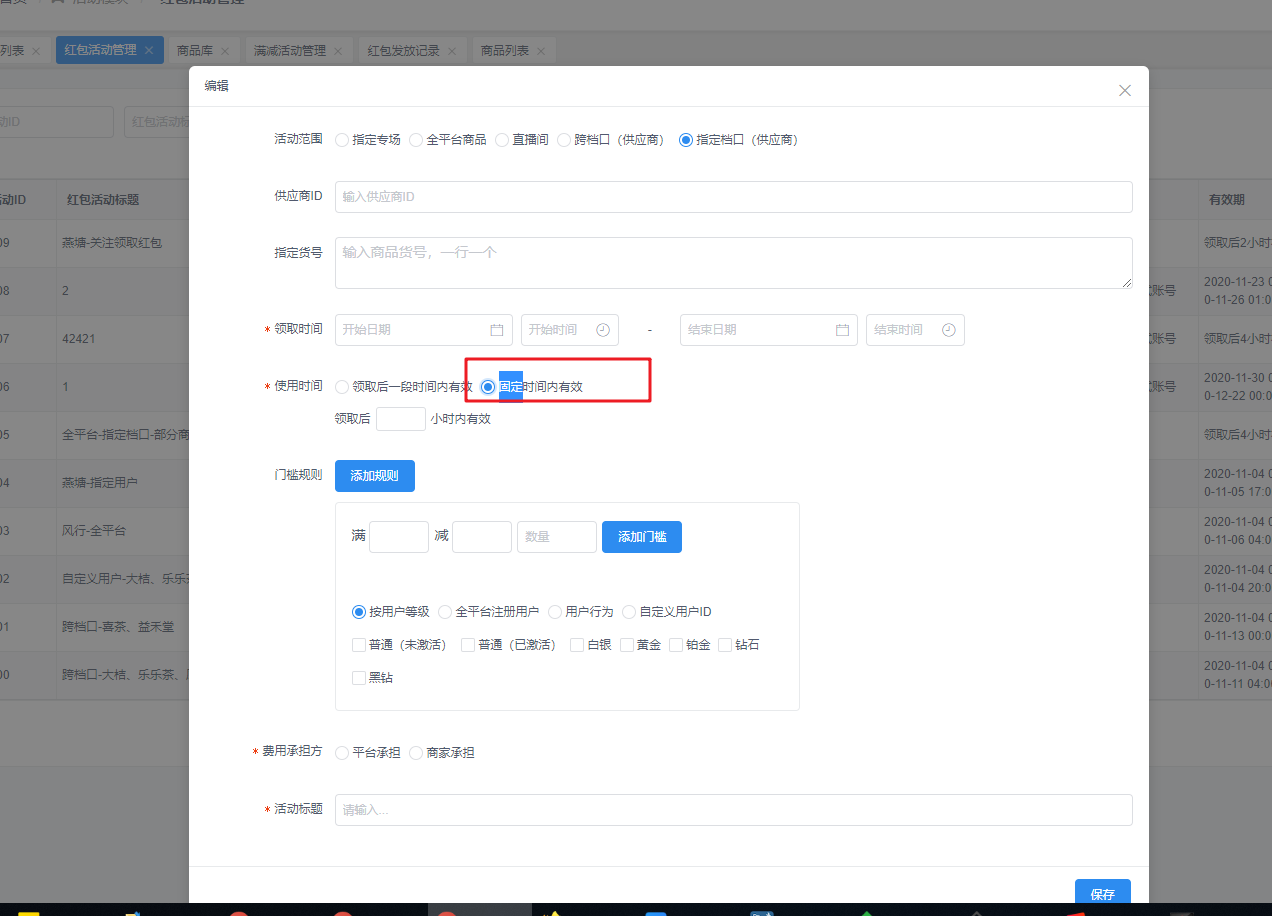Close the 编辑 dialog with the X icon
This screenshot has height=916, width=1272.
[x=1125, y=90]
